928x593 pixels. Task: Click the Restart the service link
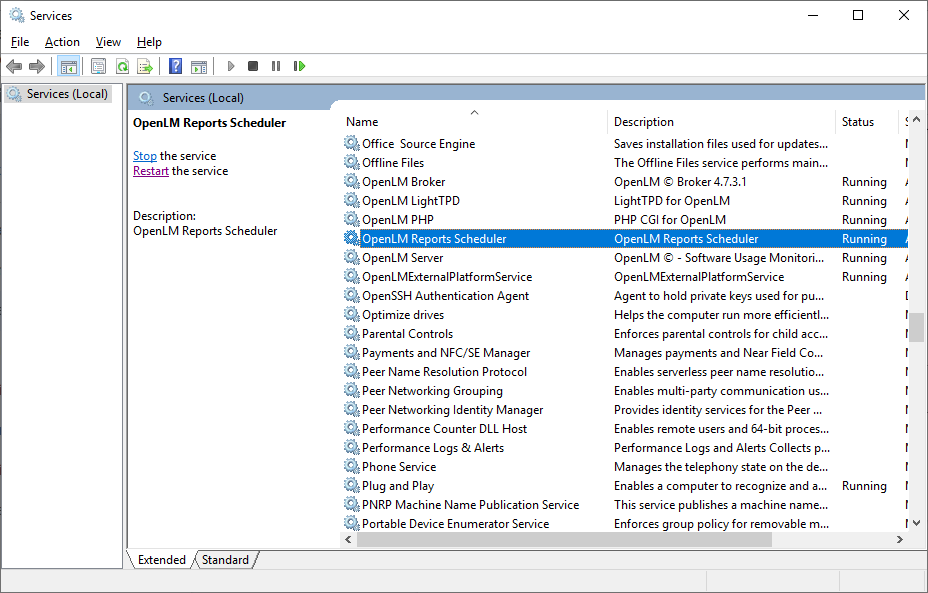pyautogui.click(x=150, y=171)
